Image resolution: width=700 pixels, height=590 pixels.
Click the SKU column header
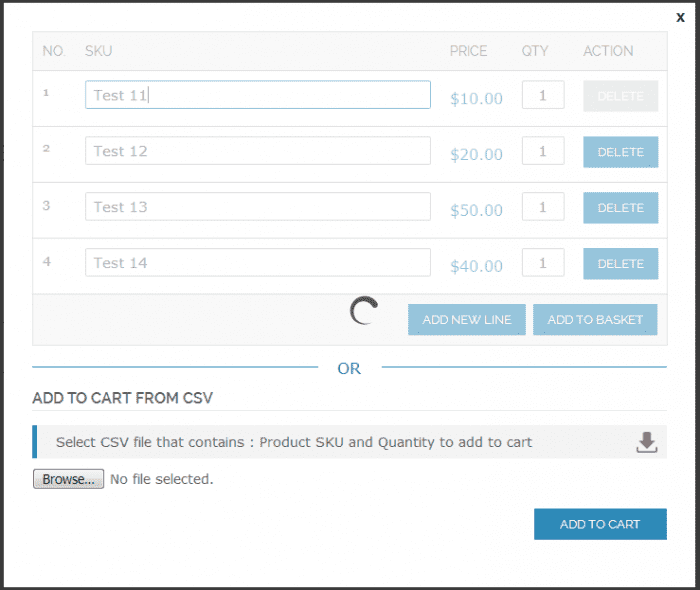99,51
